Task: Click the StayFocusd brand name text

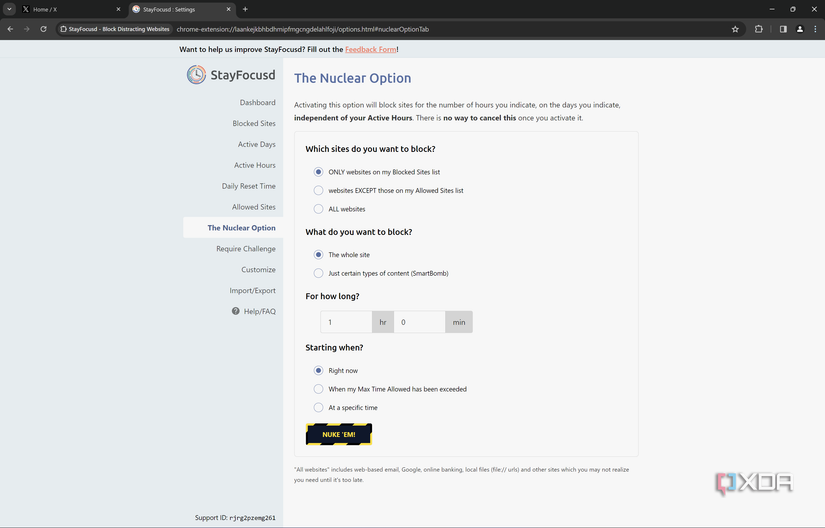Action: click(243, 75)
